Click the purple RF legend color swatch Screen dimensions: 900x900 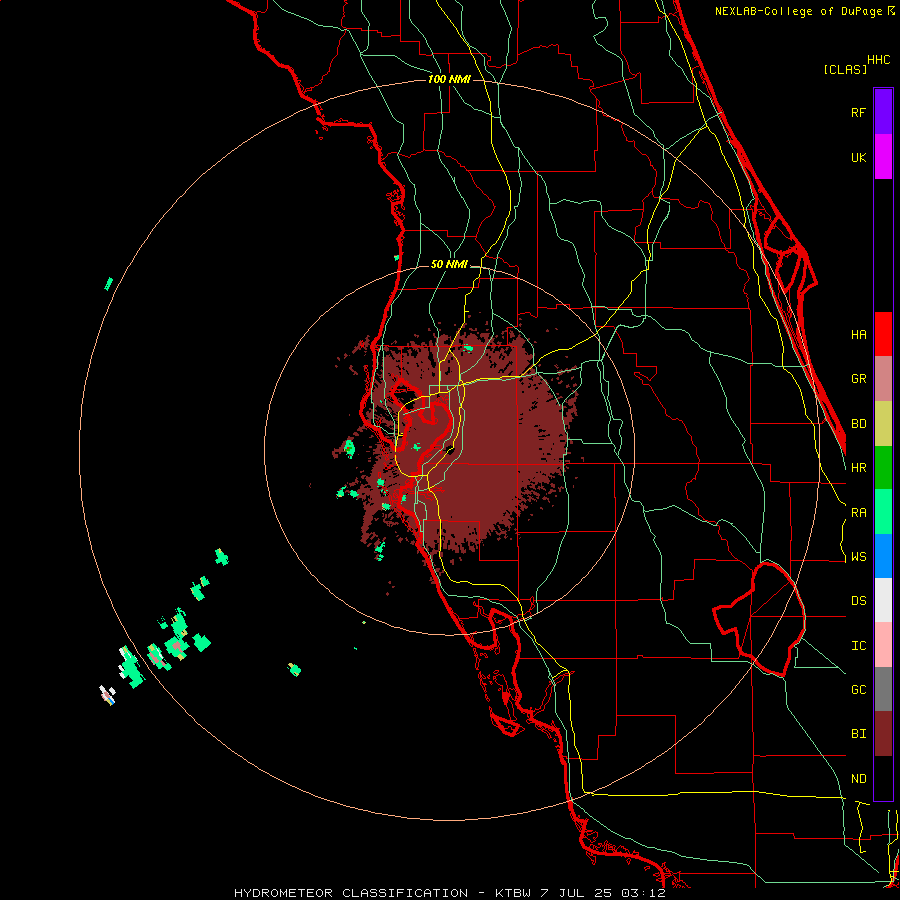click(x=883, y=112)
